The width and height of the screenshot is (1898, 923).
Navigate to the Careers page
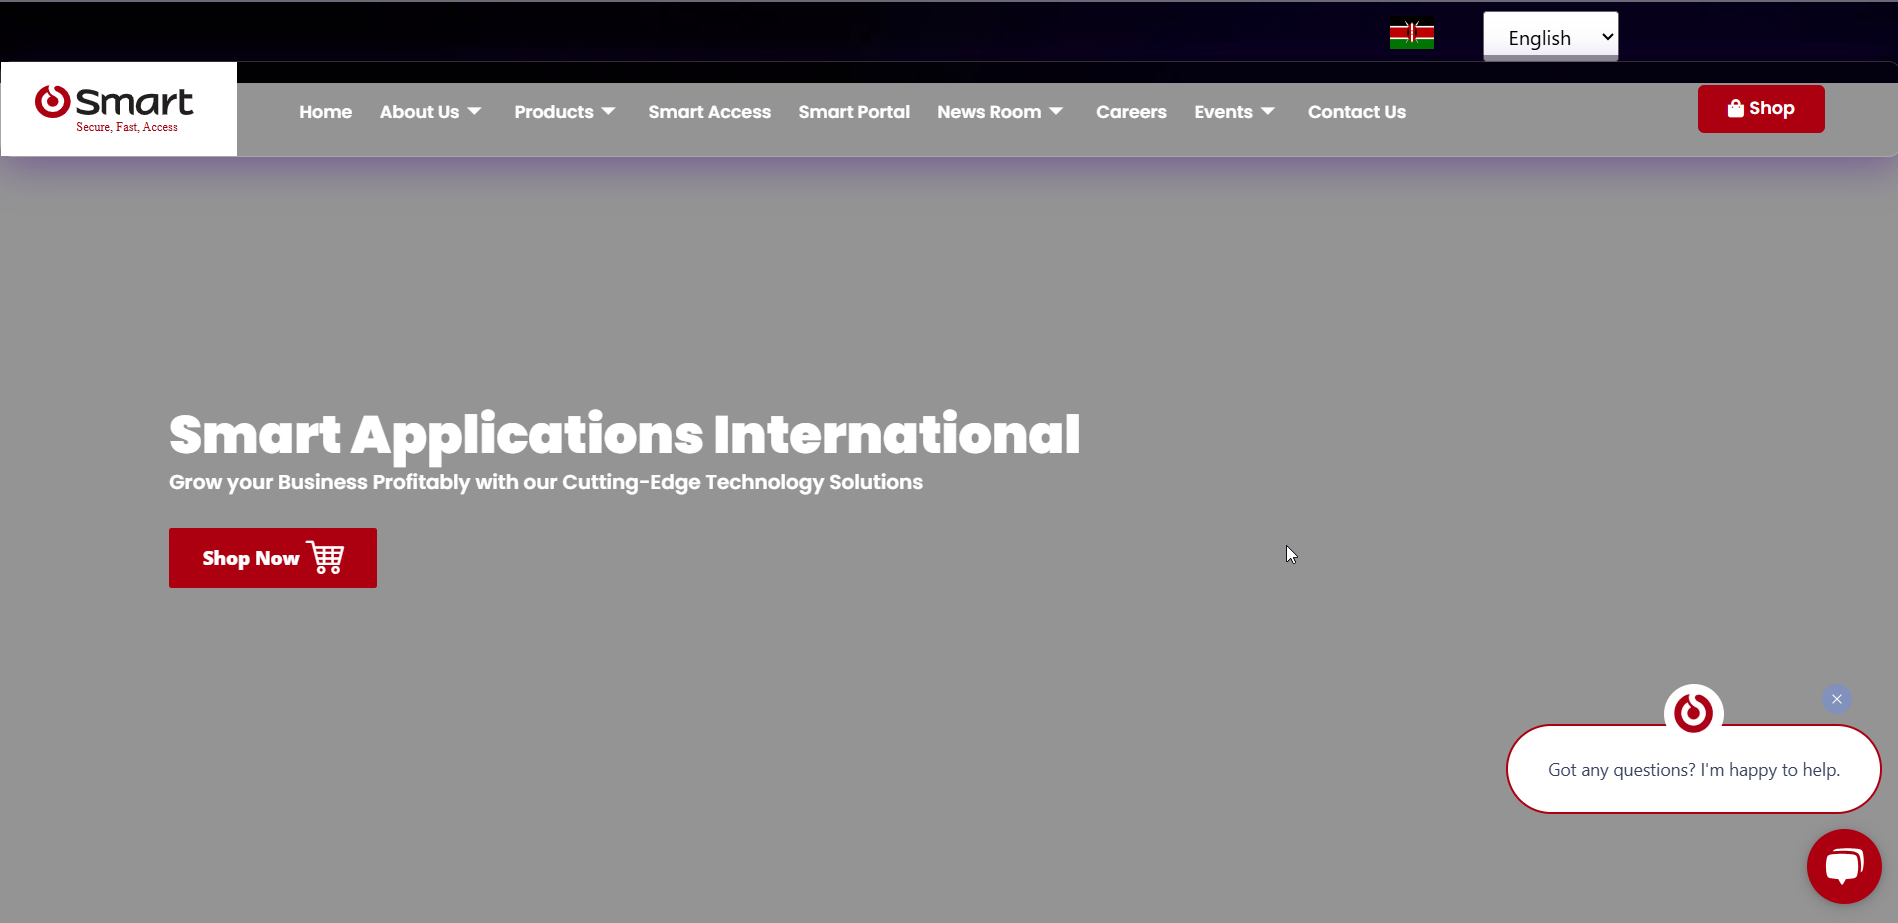[1131, 112]
